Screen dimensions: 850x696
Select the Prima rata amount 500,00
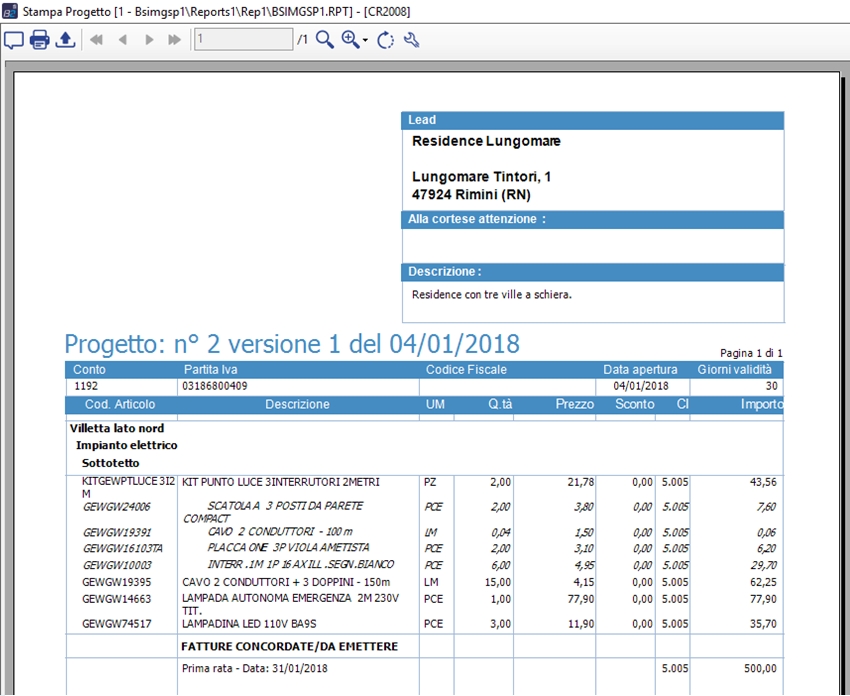(x=757, y=667)
